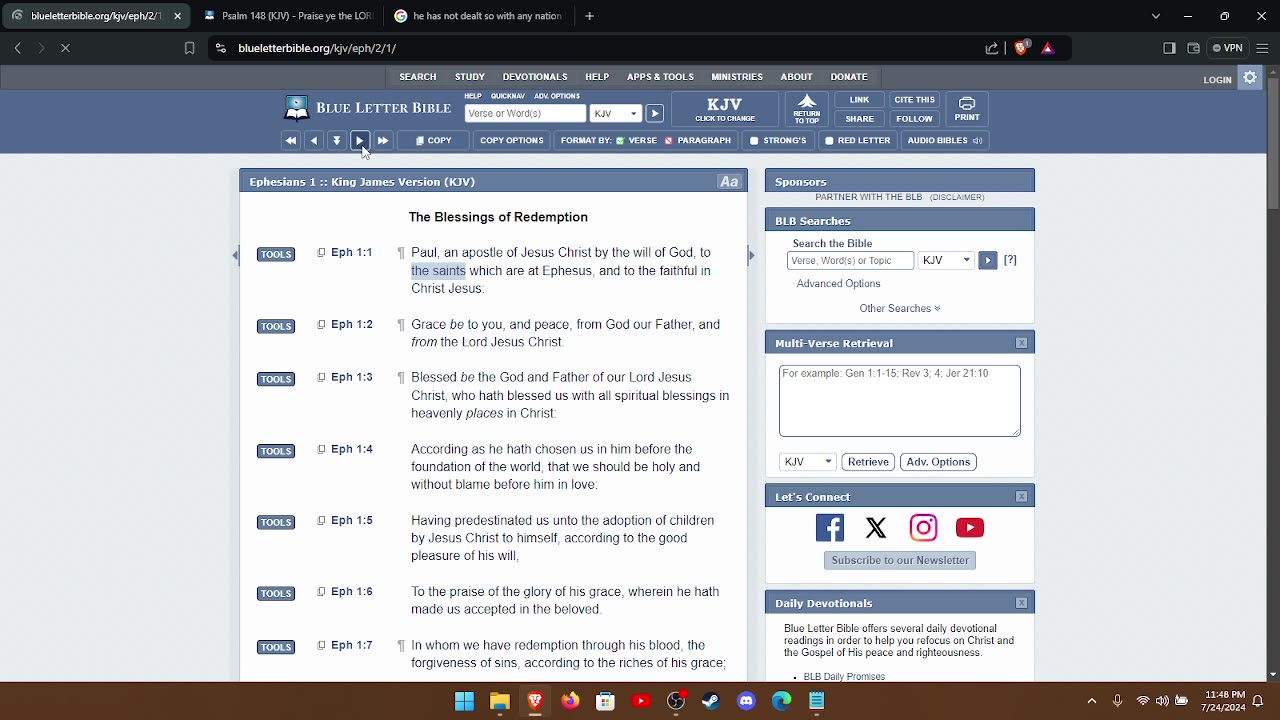1280x720 pixels.
Task: Jump to next book with double-right arrow
Action: coord(383,141)
